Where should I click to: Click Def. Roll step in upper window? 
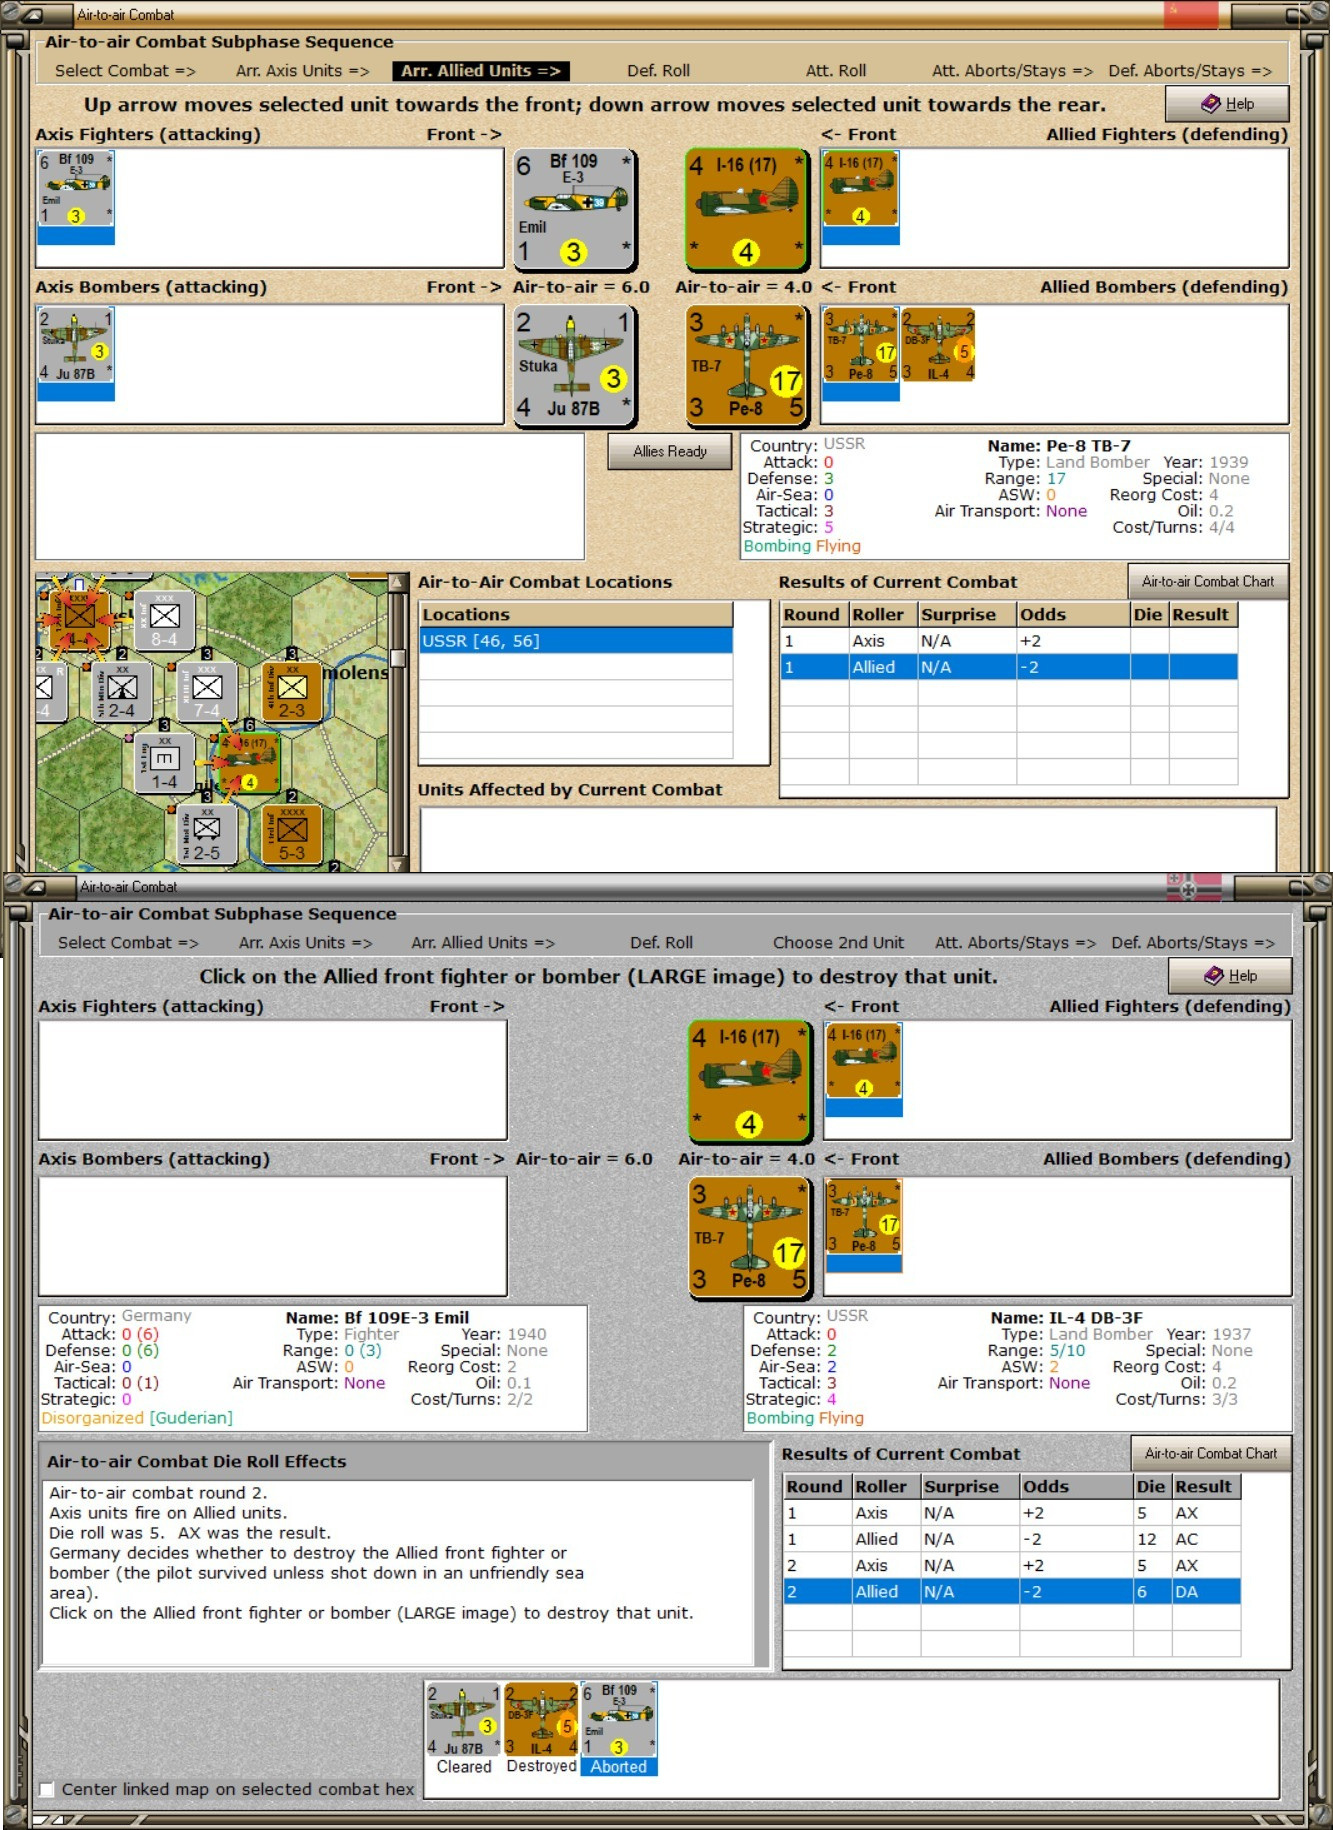658,71
